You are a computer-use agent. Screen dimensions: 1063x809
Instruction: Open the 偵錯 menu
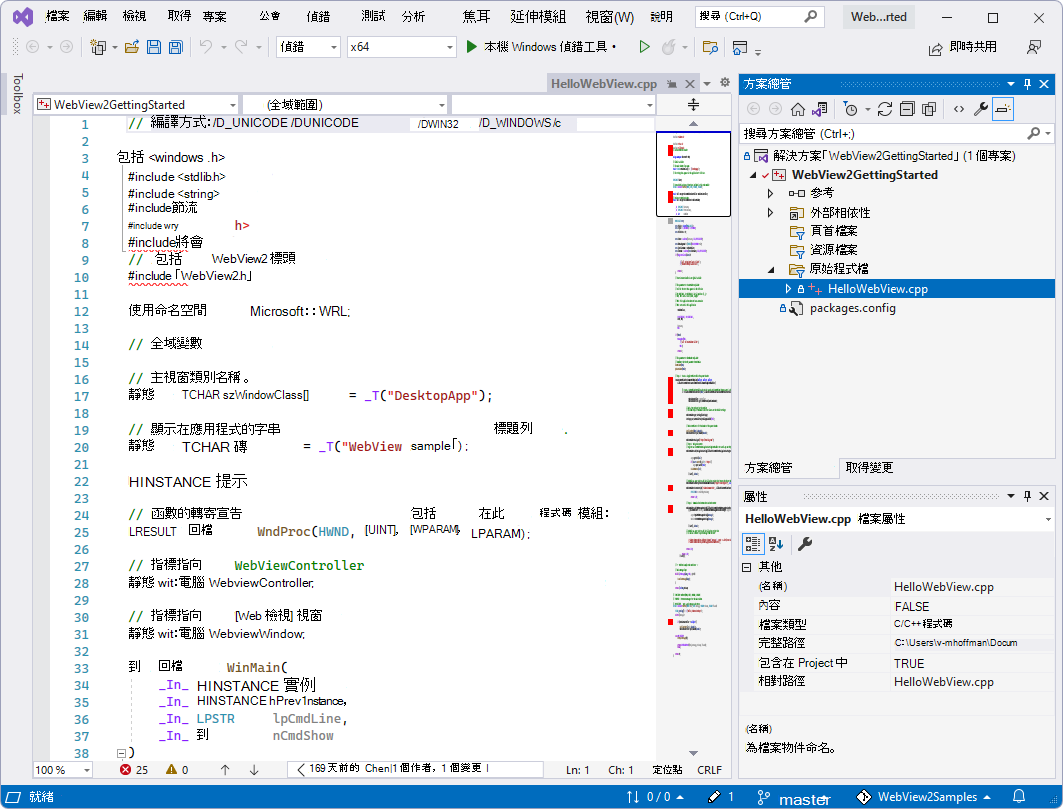(x=319, y=16)
